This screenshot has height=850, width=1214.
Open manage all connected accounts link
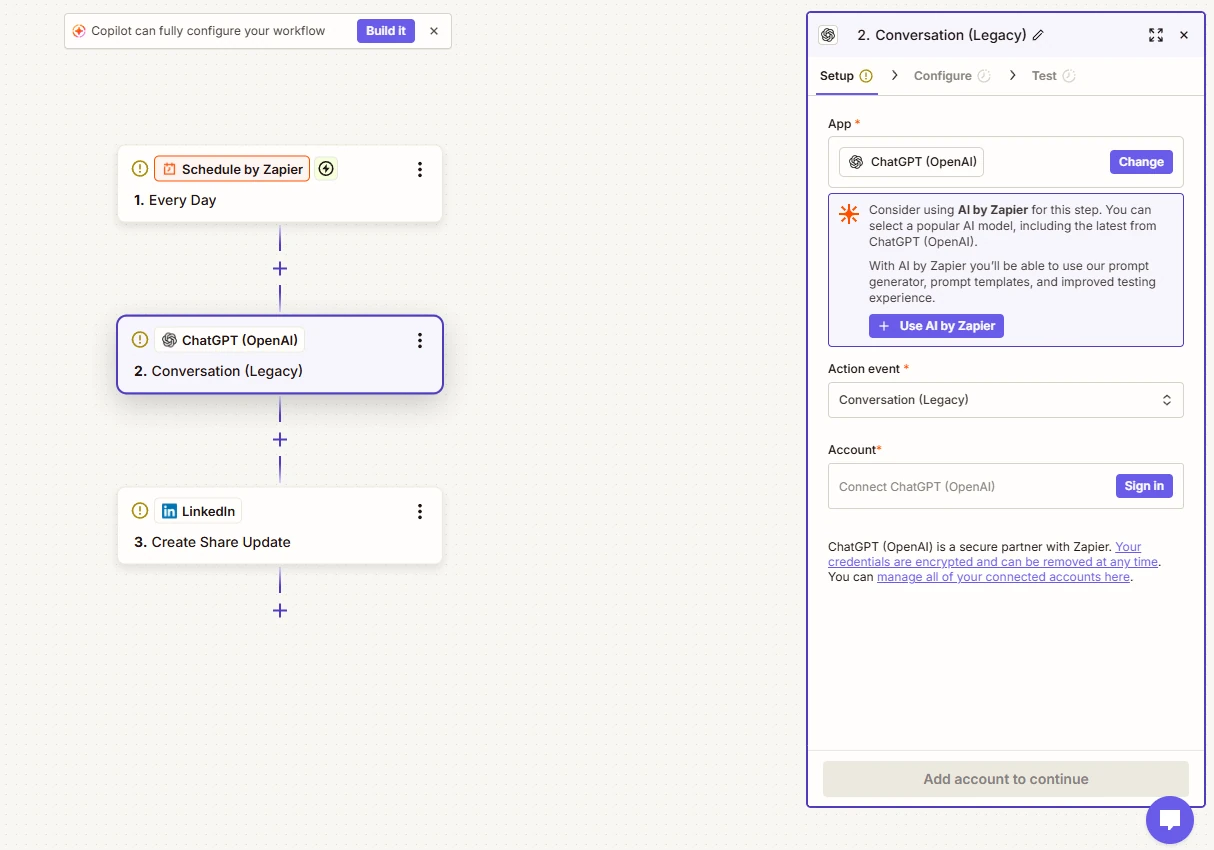pos(1003,577)
